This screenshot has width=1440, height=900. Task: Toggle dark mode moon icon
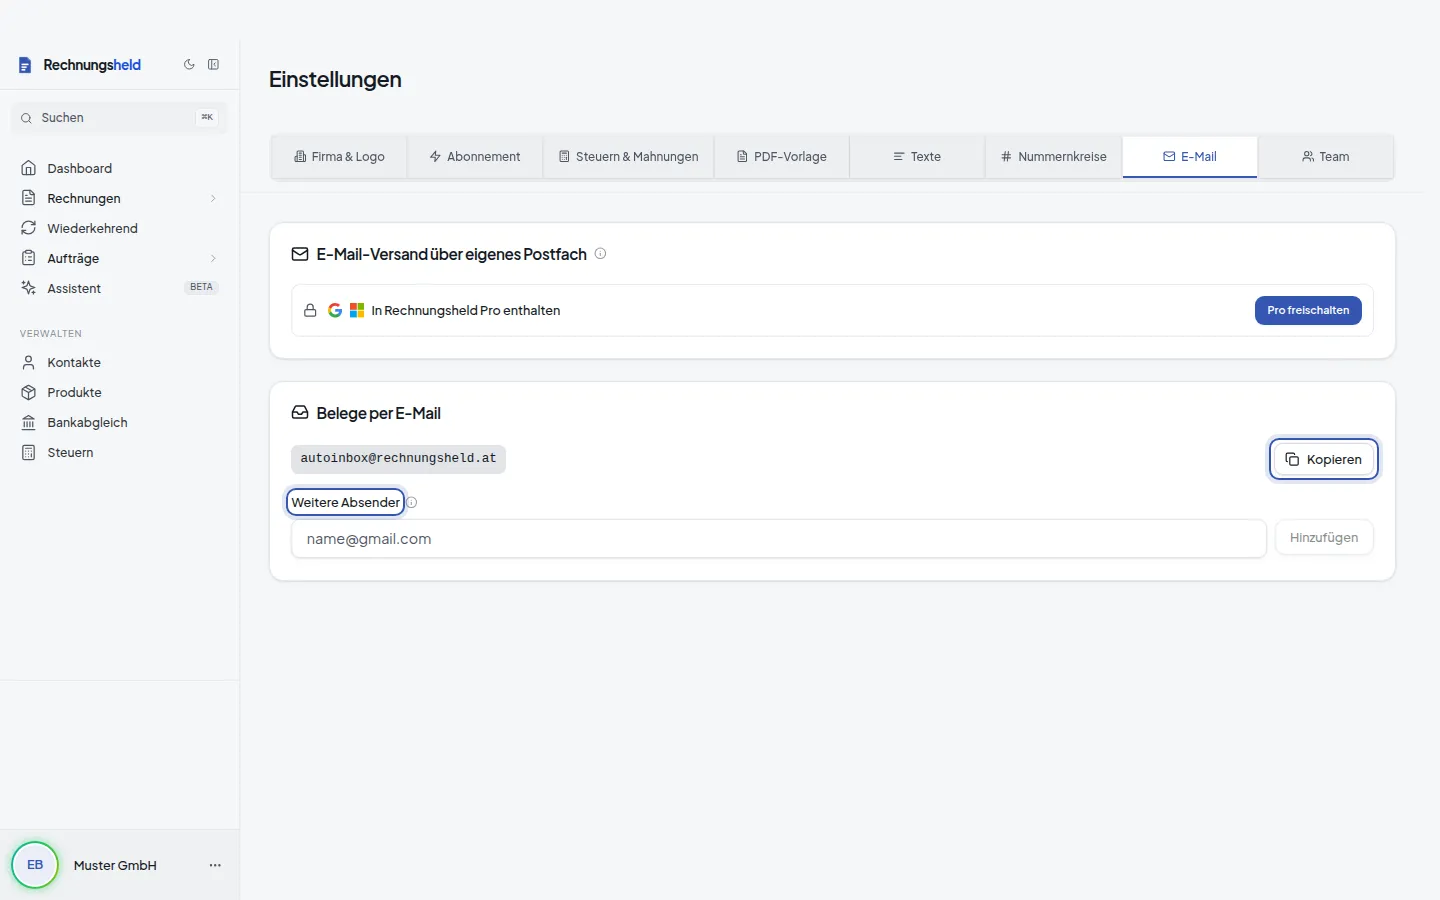point(189,65)
